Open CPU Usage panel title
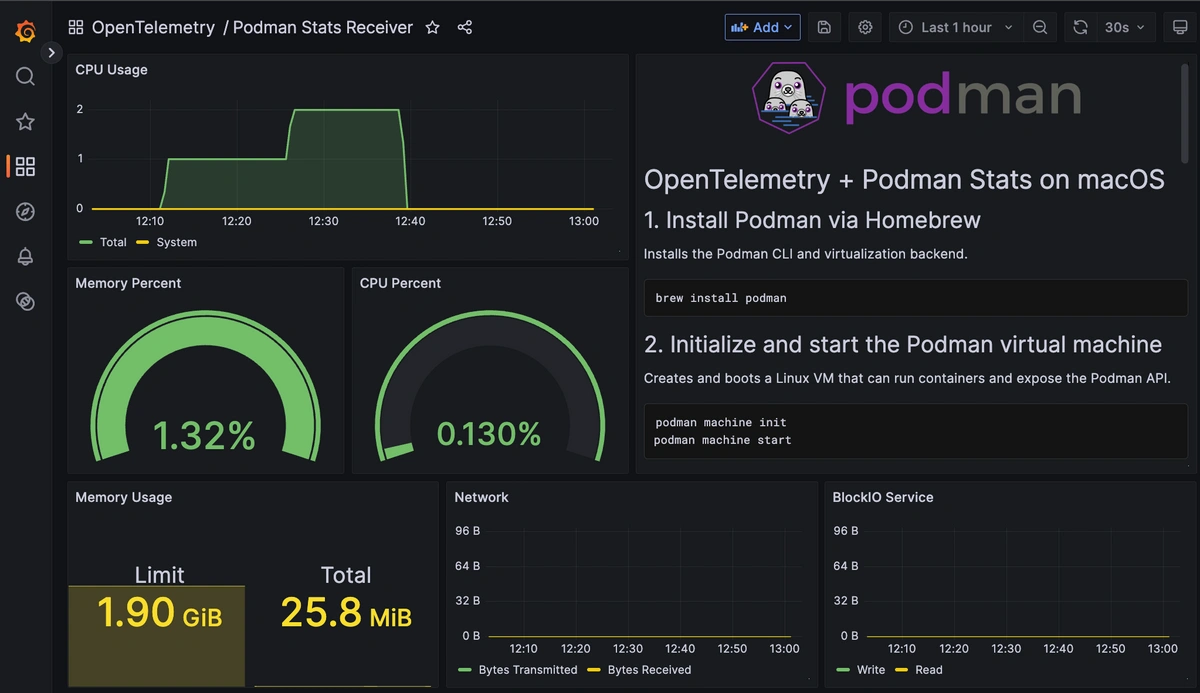The image size is (1200, 693). click(111, 70)
